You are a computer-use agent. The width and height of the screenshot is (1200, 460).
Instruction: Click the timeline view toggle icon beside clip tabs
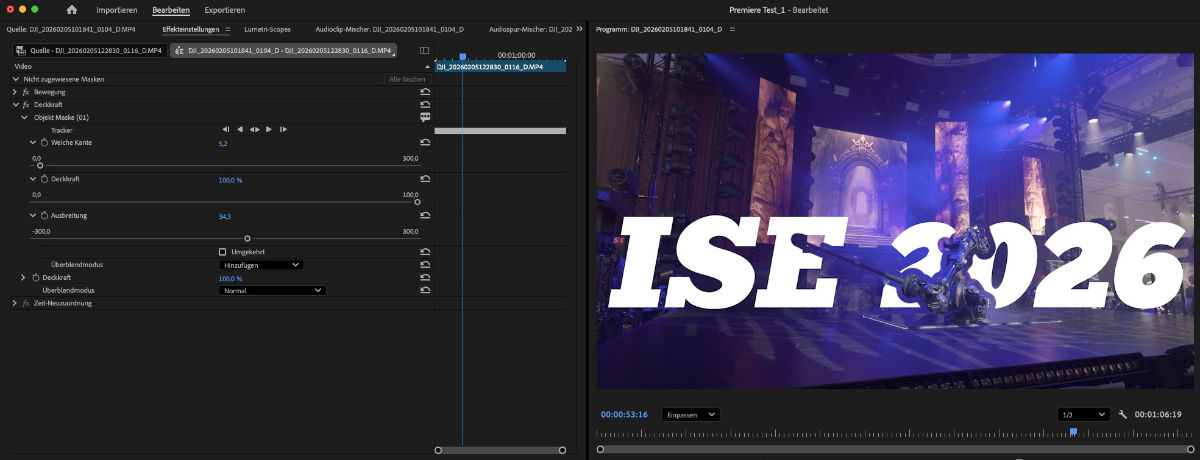[x=424, y=49]
